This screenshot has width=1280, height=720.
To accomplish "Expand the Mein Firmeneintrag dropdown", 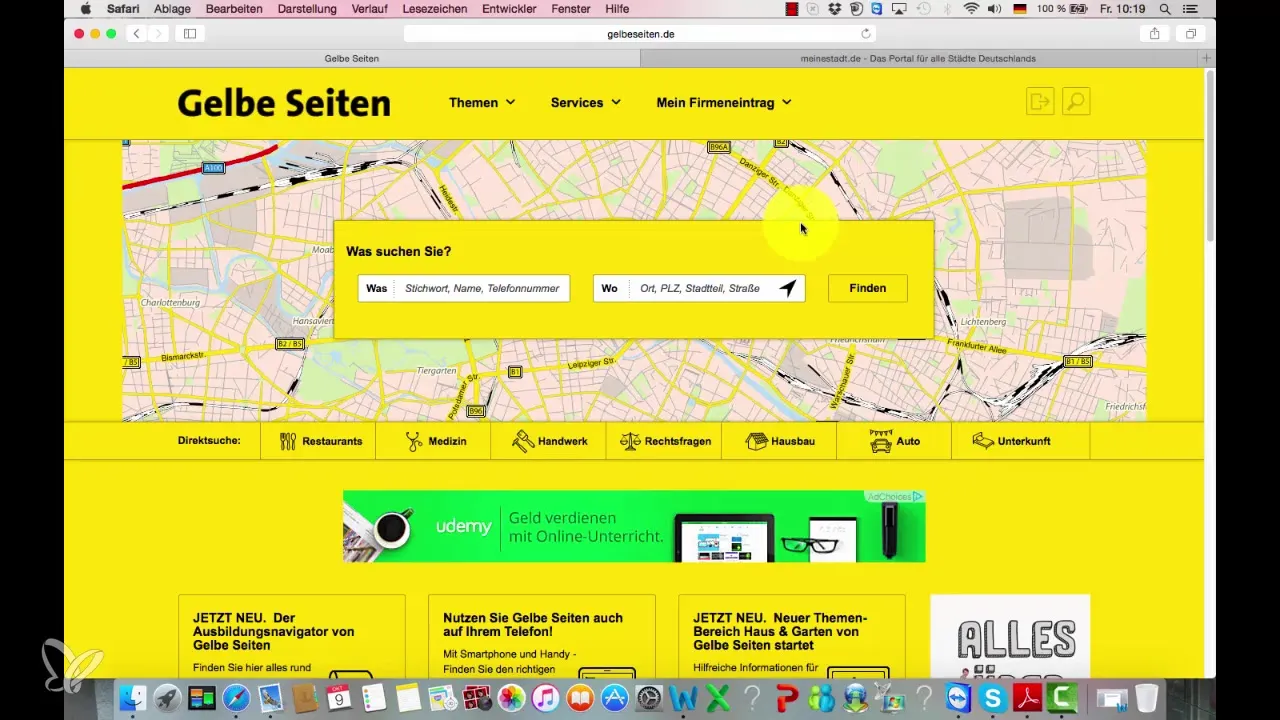I will (724, 102).
